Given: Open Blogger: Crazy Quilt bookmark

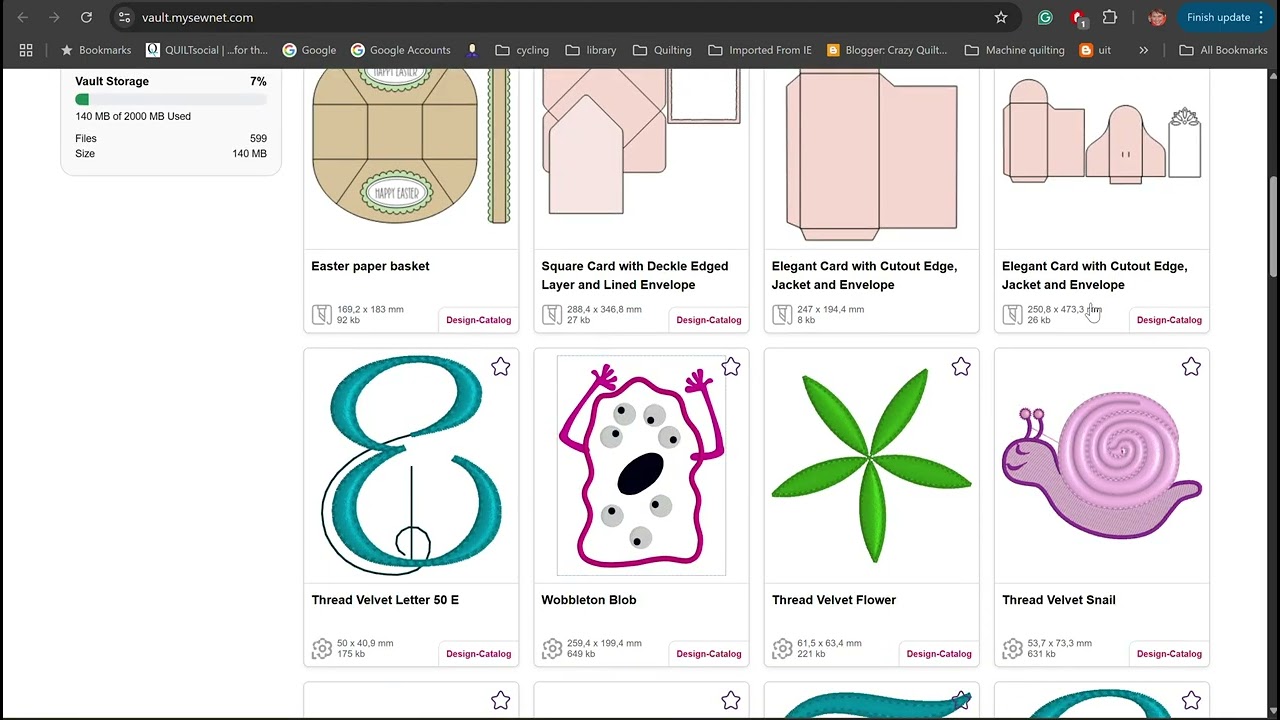Looking at the screenshot, I should pos(887,50).
